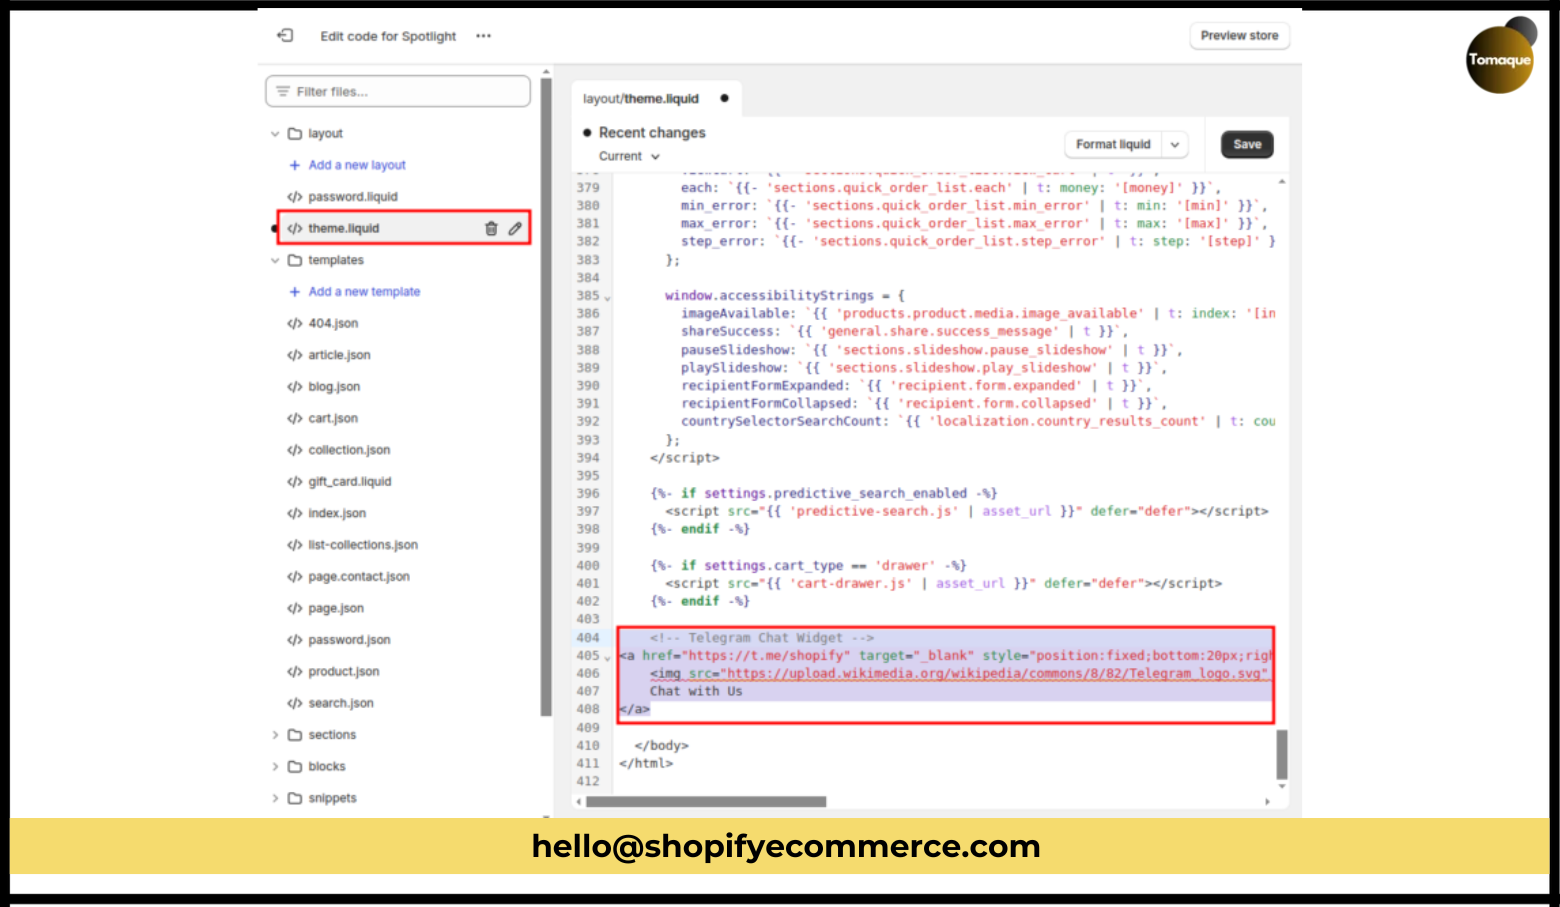This screenshot has height=907, width=1560.
Task: Open the three-dot more actions menu
Action: pos(484,36)
